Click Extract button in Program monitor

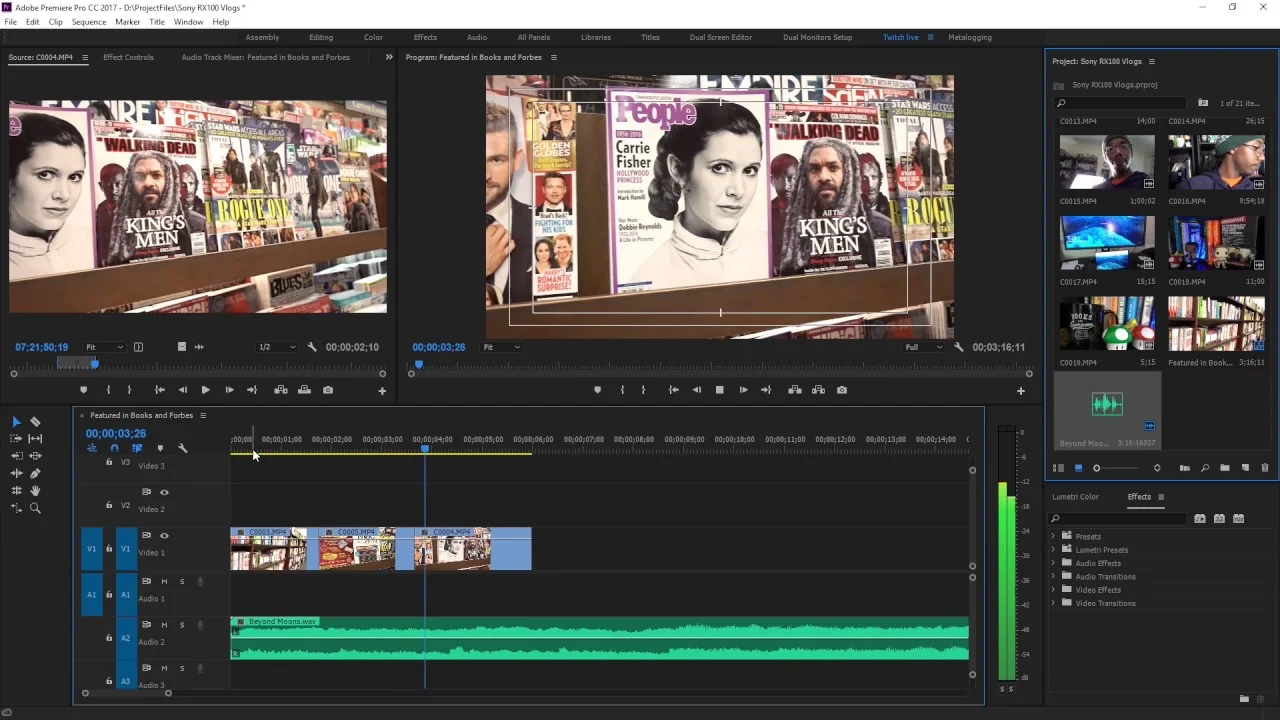[818, 390]
